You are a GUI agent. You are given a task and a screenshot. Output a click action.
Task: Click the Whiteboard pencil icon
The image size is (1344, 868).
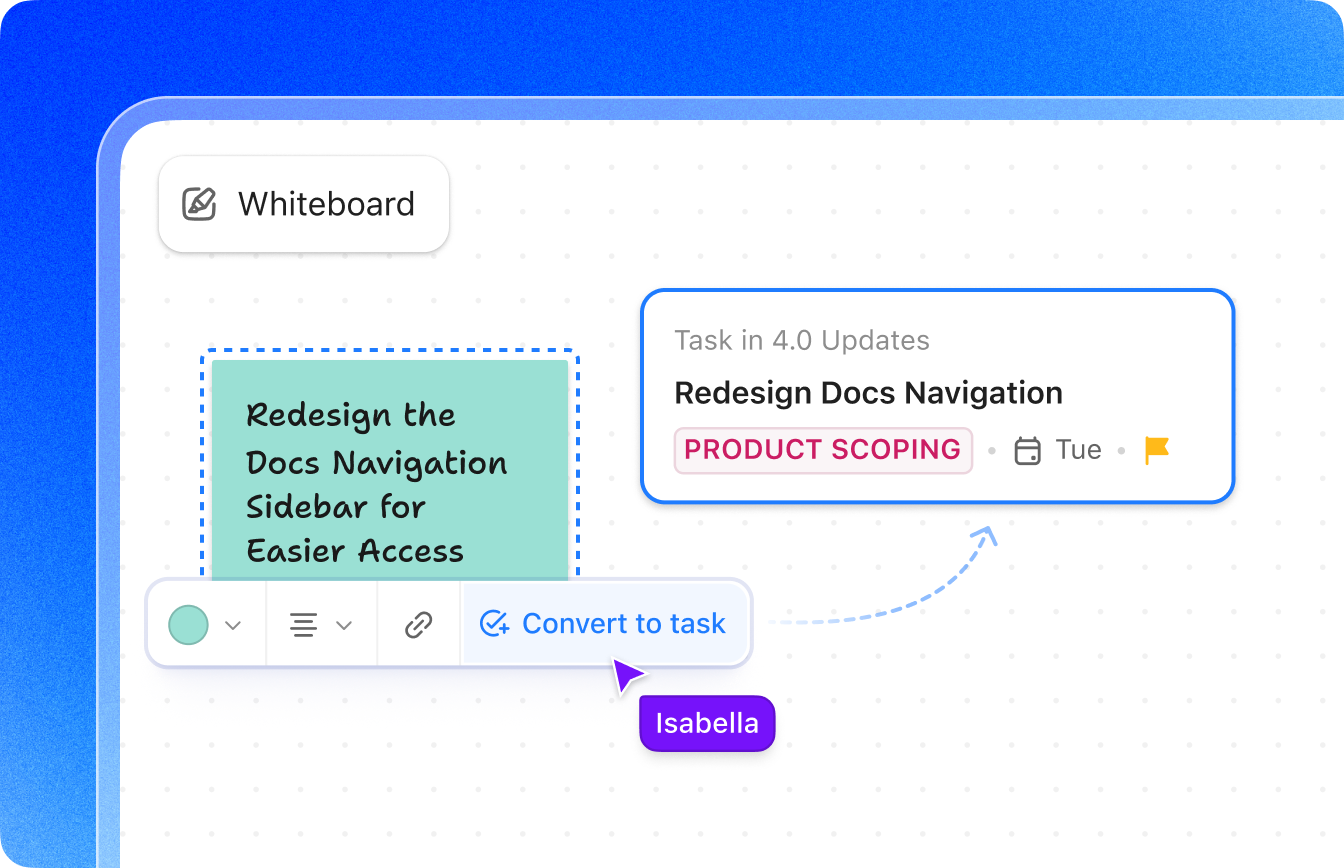pos(200,204)
